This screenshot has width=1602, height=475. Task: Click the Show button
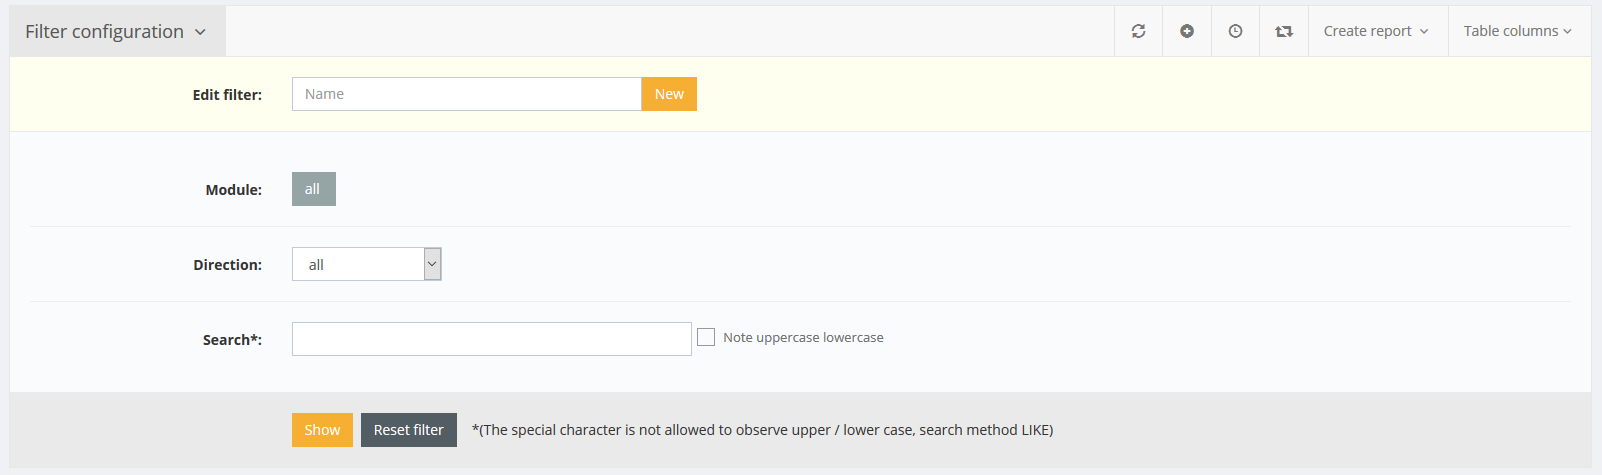point(322,430)
